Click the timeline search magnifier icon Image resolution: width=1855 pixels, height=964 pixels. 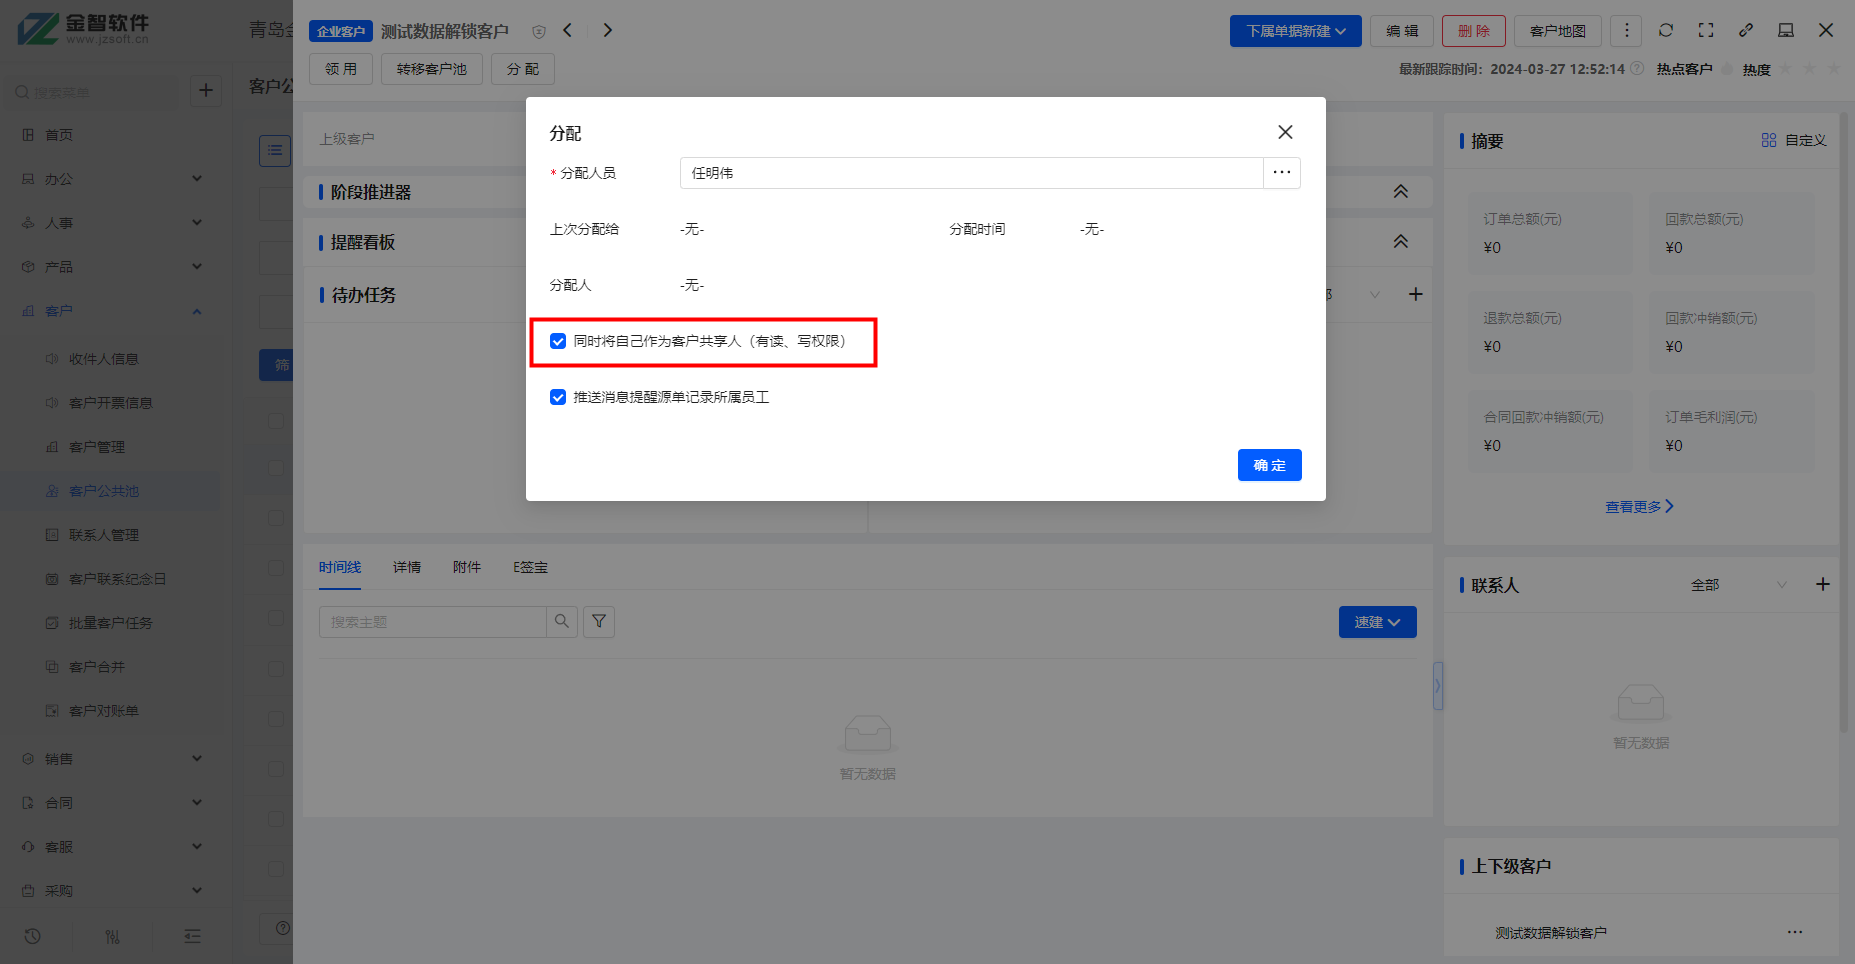pyautogui.click(x=562, y=621)
